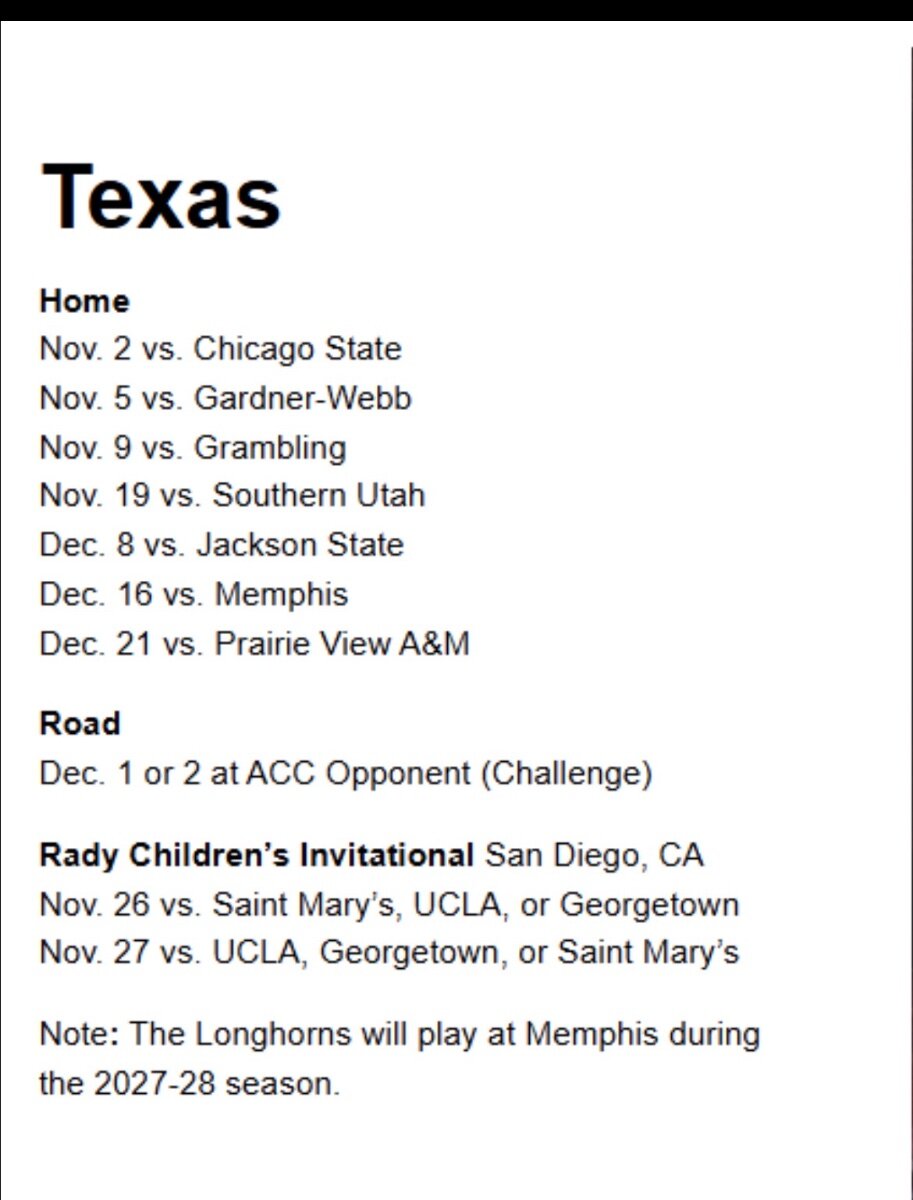Click the word Georgetown in Nov. 26 line
Viewport: 913px width, 1200px height.
(x=649, y=905)
